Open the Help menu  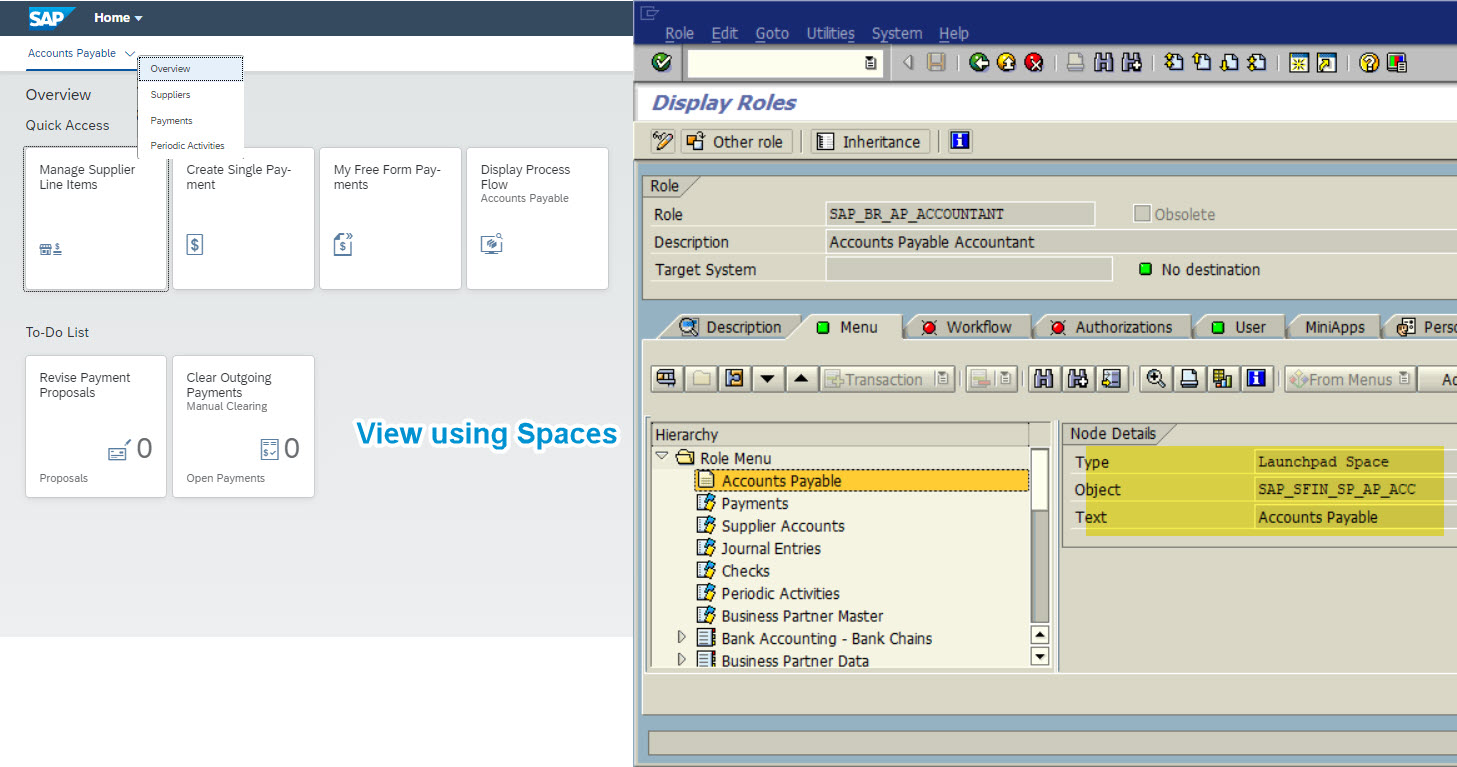[x=954, y=33]
